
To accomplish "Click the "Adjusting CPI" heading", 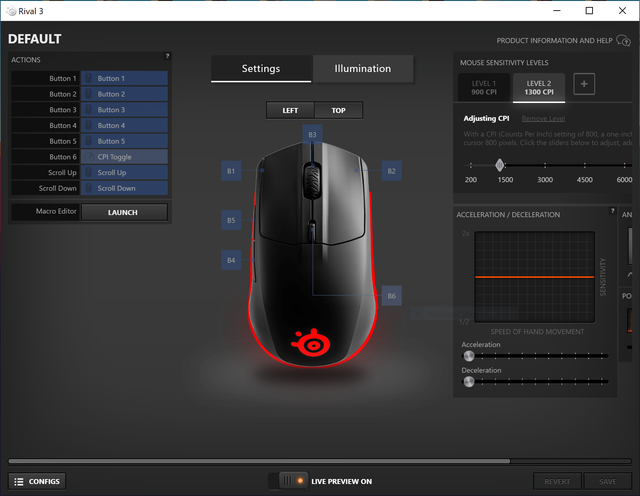I will 486,118.
